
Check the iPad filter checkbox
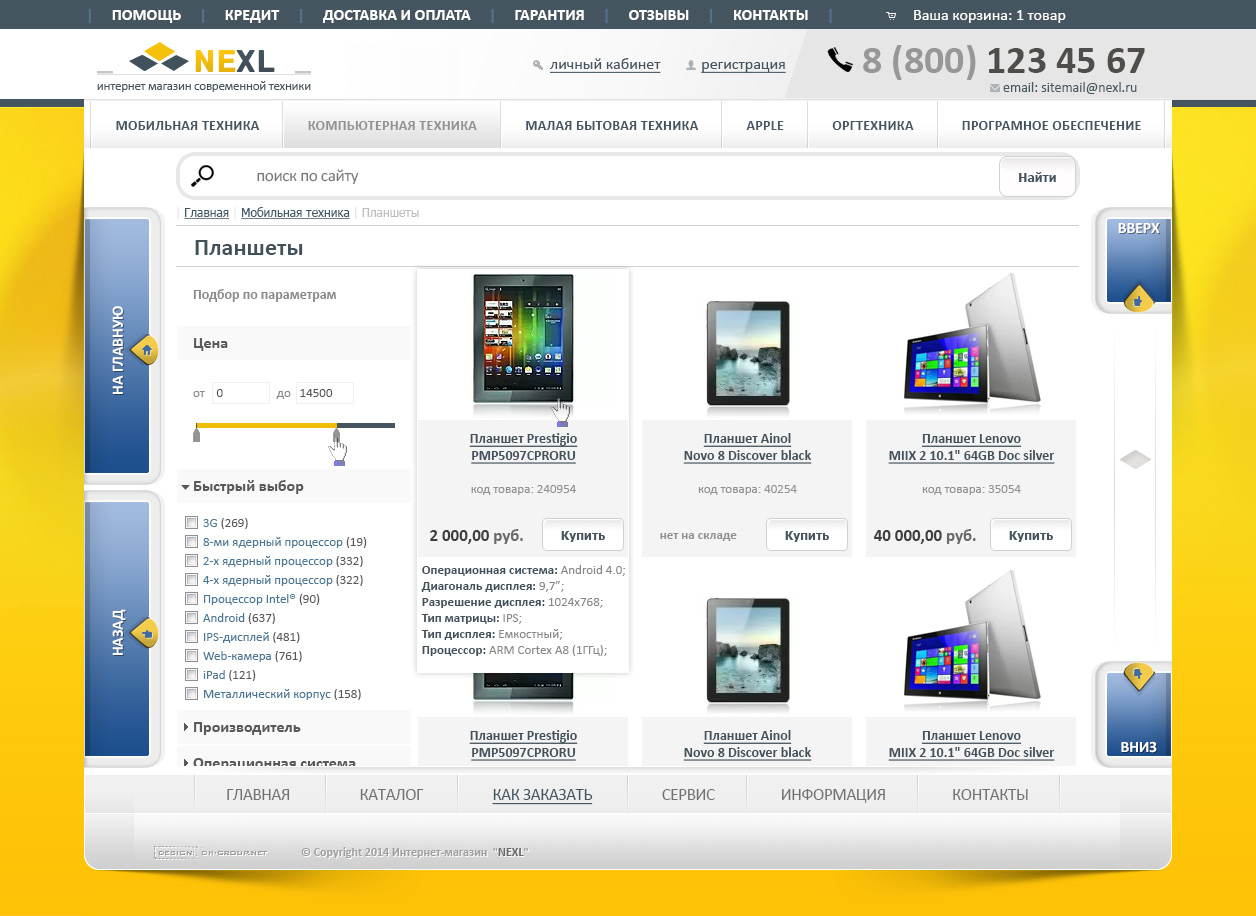click(x=191, y=674)
